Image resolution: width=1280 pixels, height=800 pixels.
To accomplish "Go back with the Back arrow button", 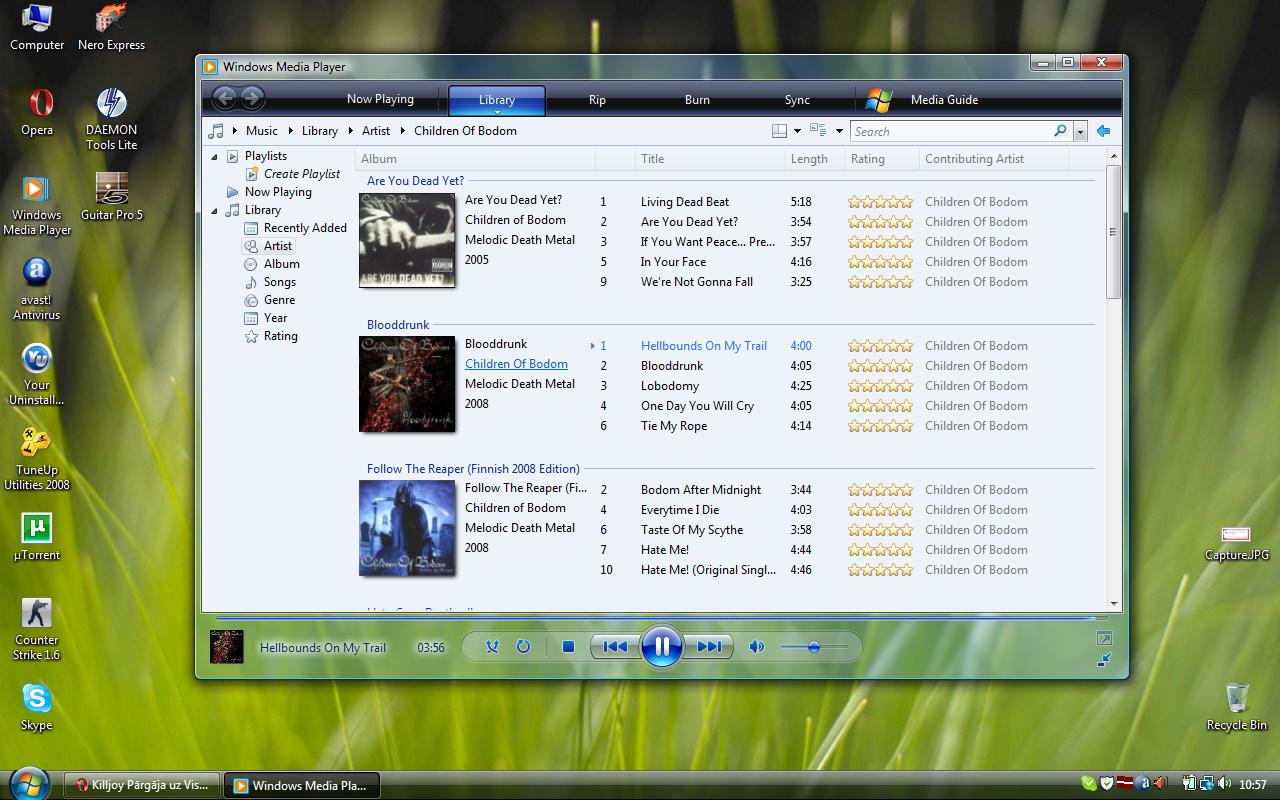I will coord(224,98).
